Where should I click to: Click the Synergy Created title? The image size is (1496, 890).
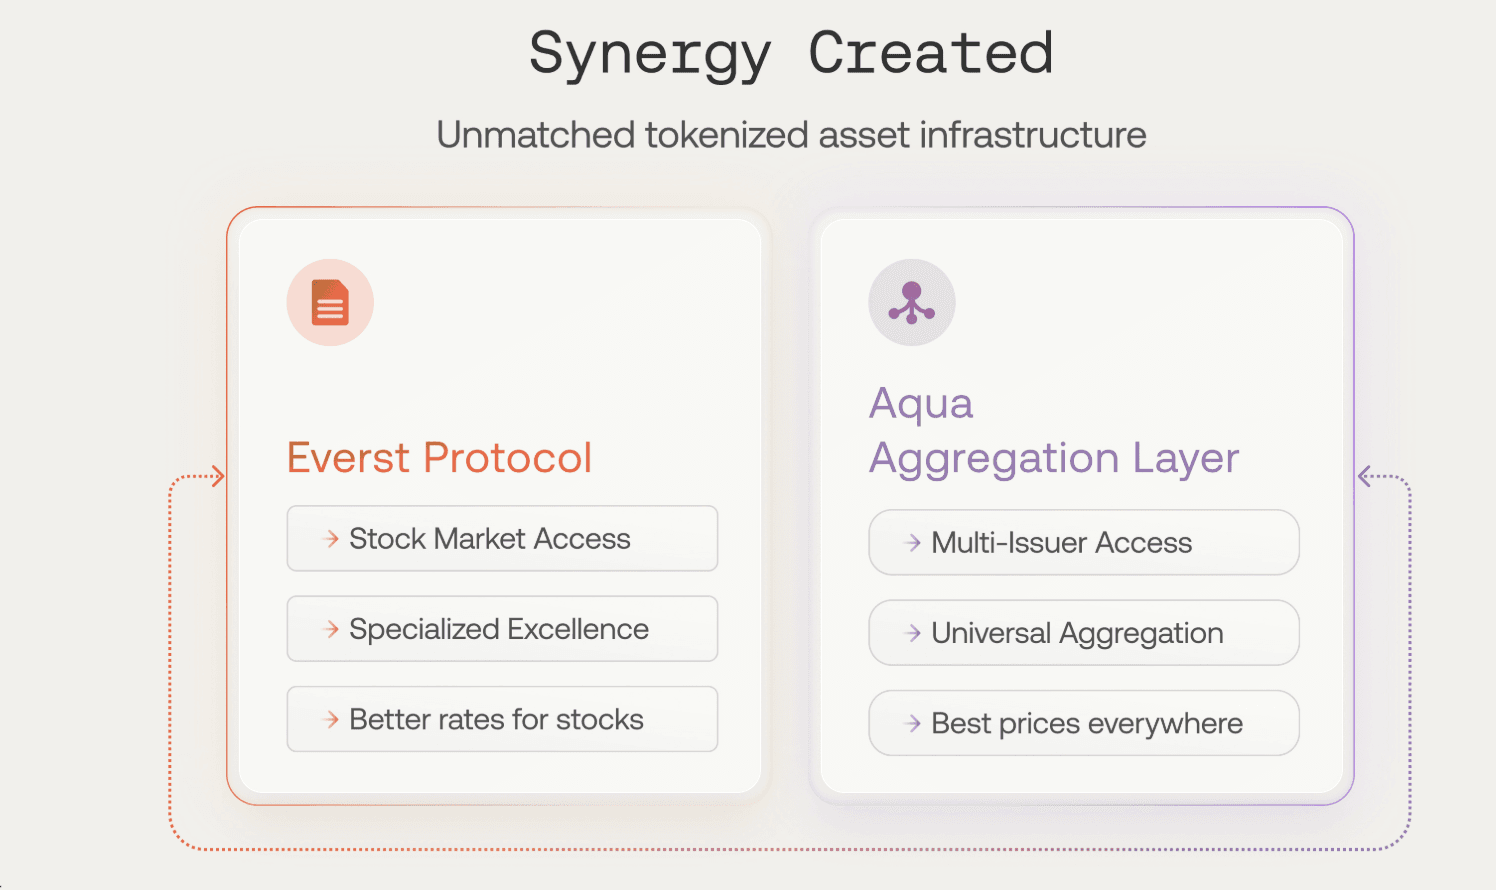pyautogui.click(x=791, y=54)
